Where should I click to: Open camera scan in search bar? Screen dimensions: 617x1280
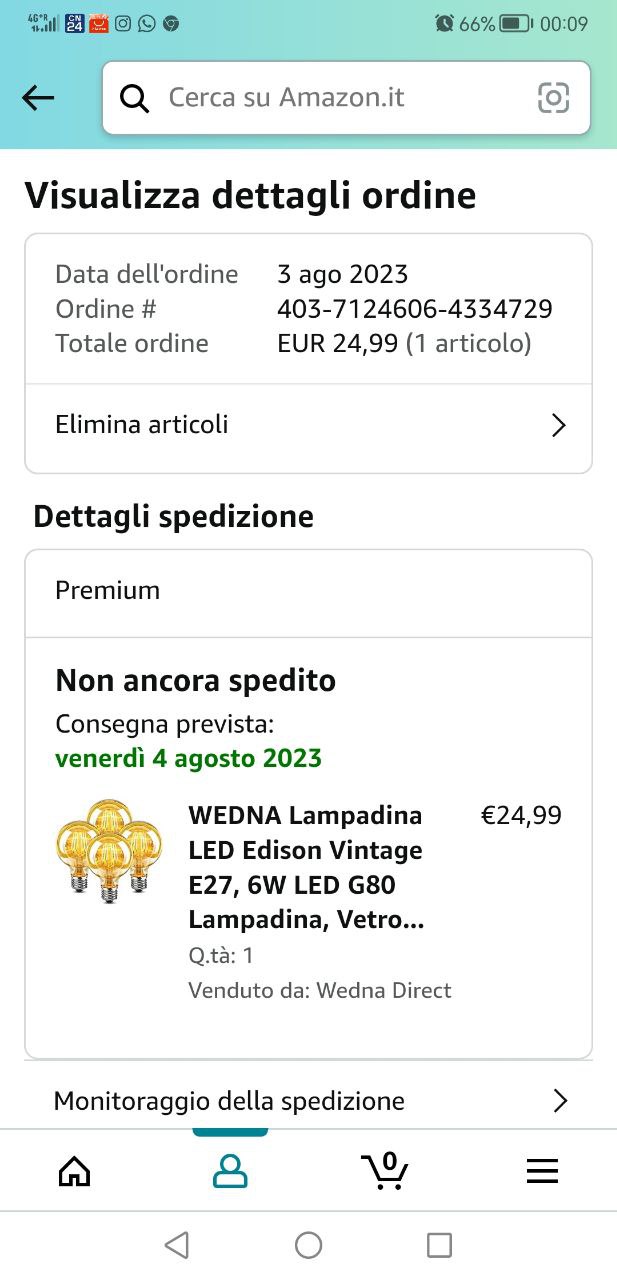coord(553,98)
